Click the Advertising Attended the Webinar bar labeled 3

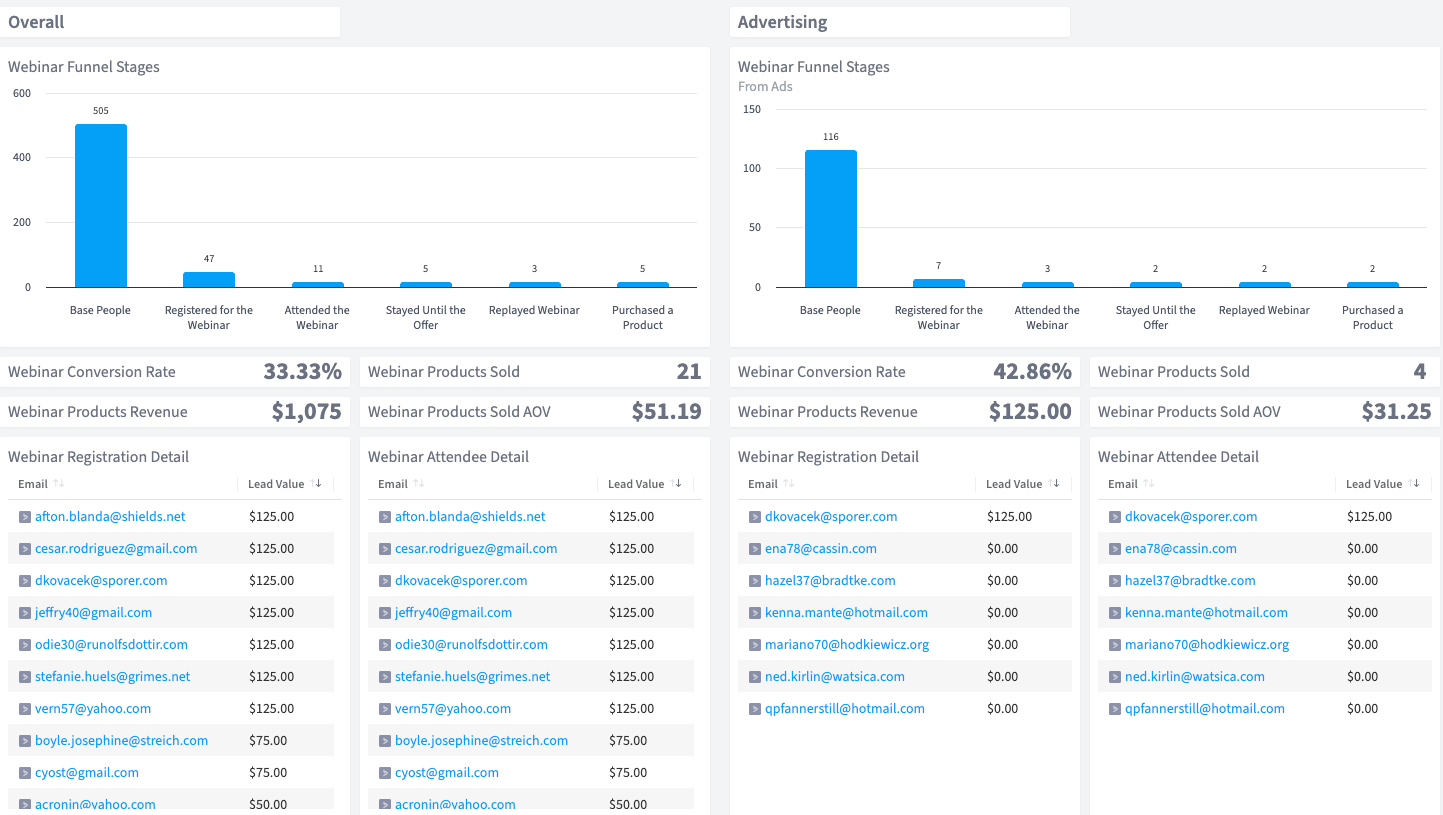coord(1047,285)
